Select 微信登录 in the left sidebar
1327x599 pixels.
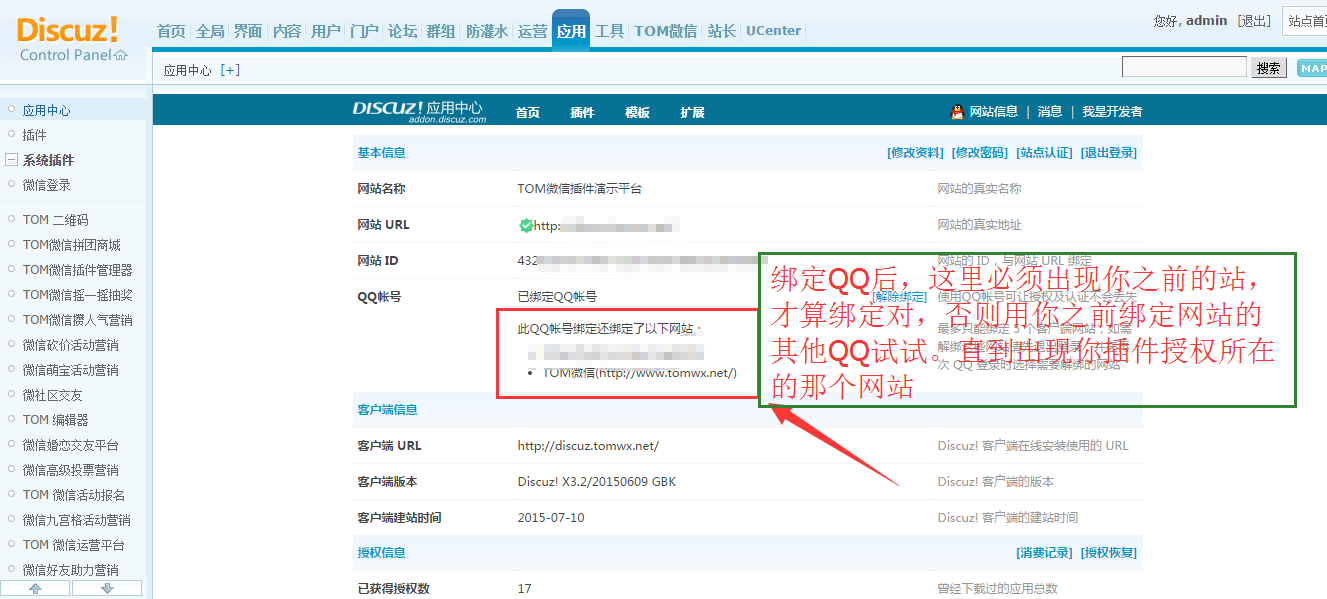tap(46, 185)
